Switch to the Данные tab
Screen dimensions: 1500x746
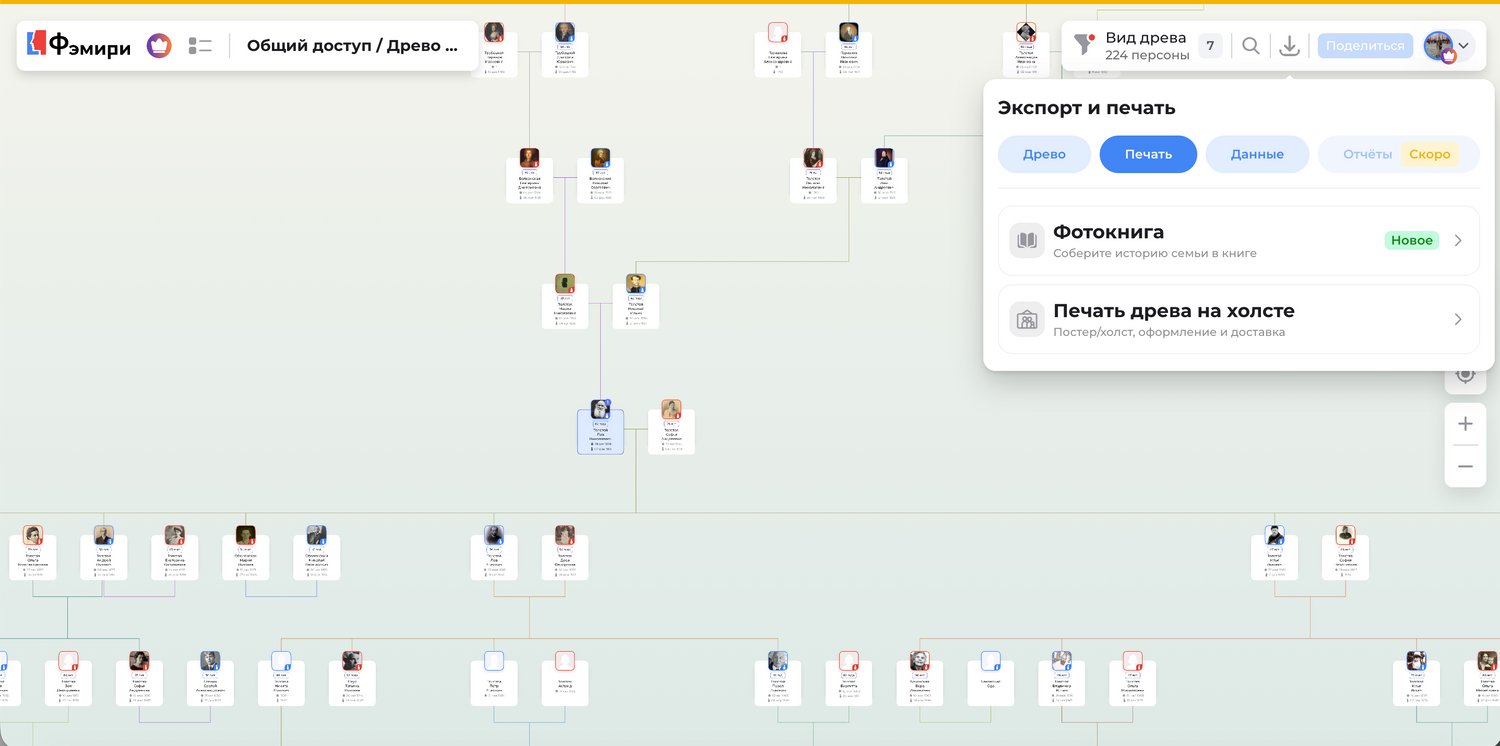pyautogui.click(x=1257, y=155)
